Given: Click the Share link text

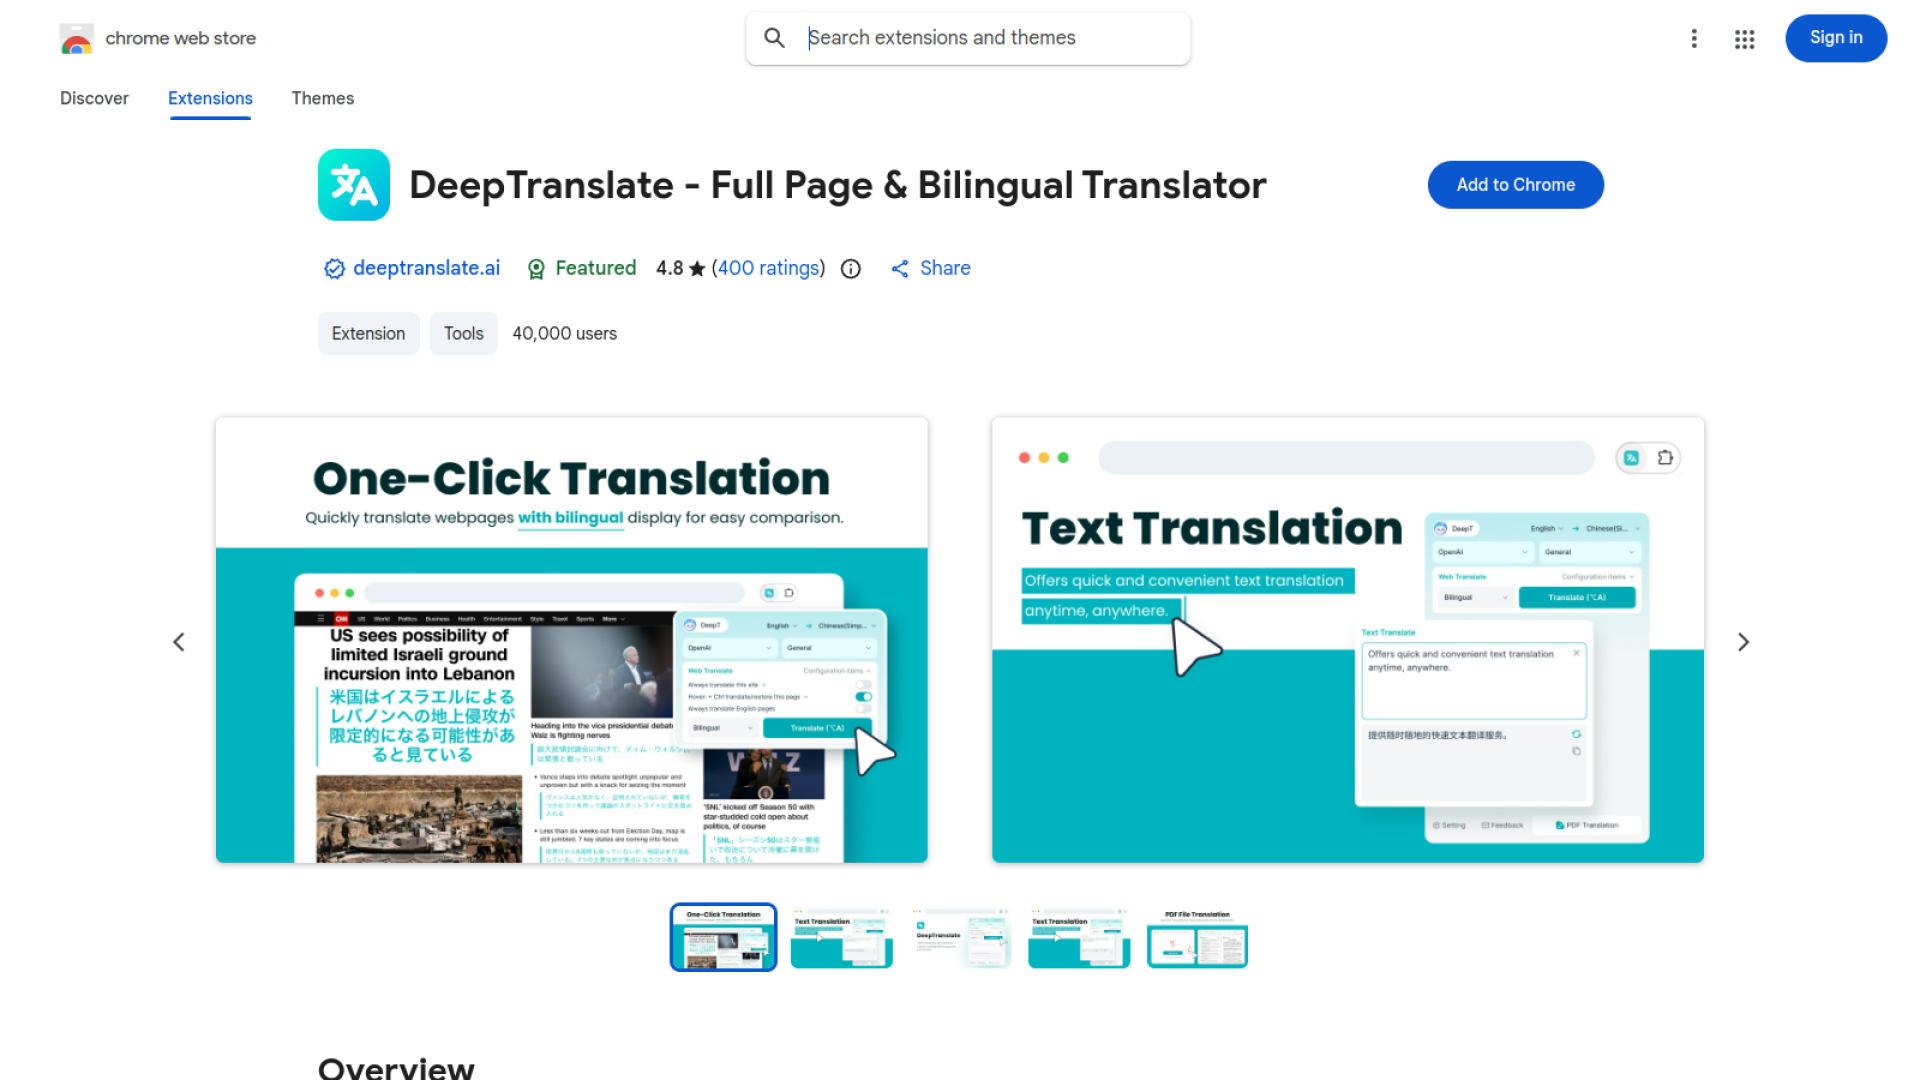Looking at the screenshot, I should tap(945, 268).
